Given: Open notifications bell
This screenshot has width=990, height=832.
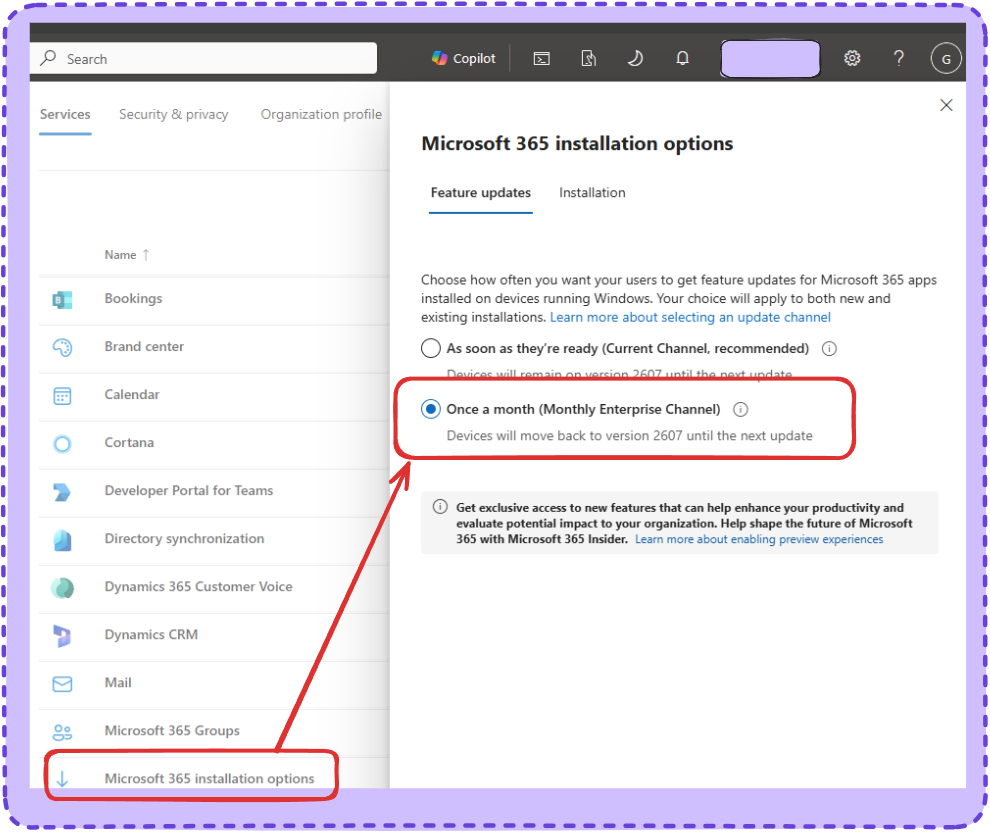Looking at the screenshot, I should click(683, 59).
